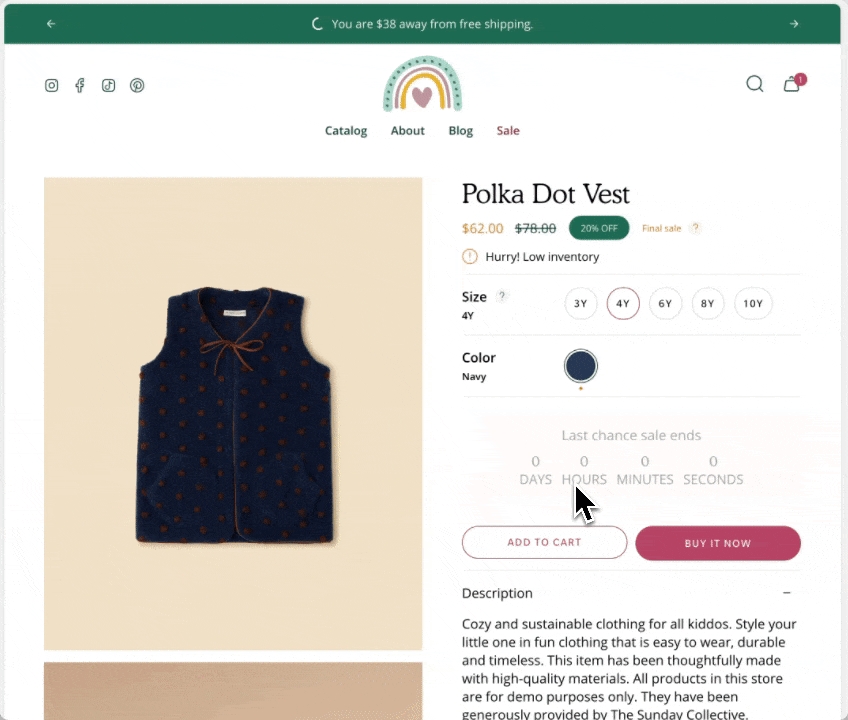Screen dimensions: 848x720
Task: Choose the 10Y size option
Action: coord(753,304)
